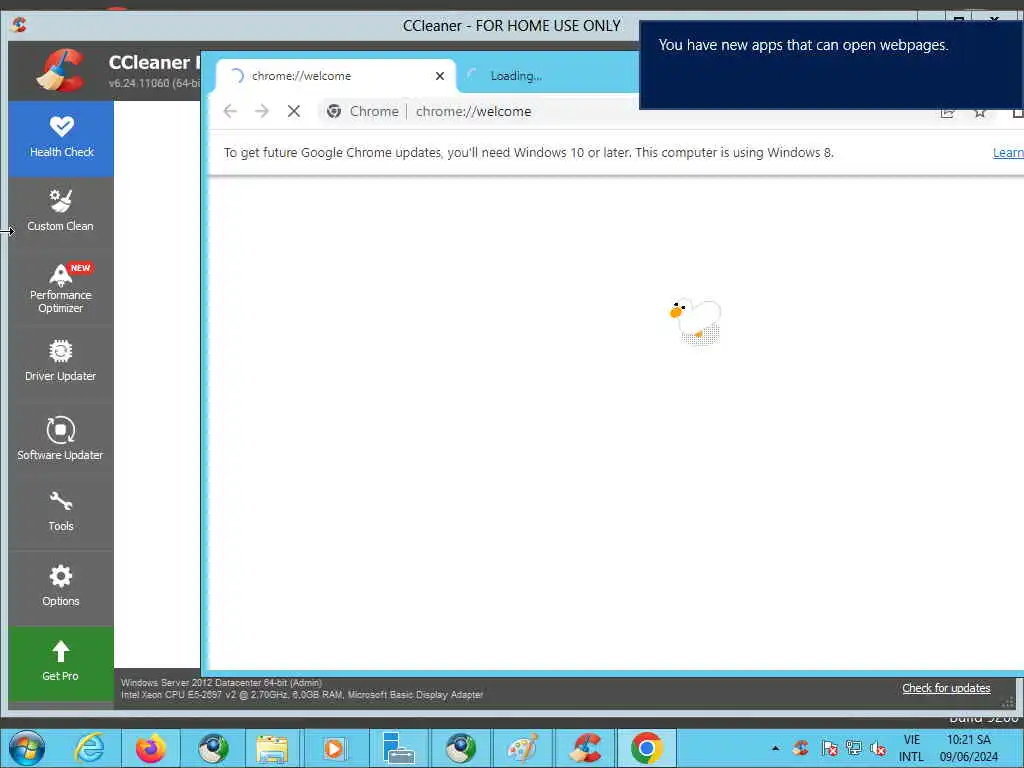Screen dimensions: 1024x768
Task: Click Check for updates link
Action: pyautogui.click(x=946, y=688)
